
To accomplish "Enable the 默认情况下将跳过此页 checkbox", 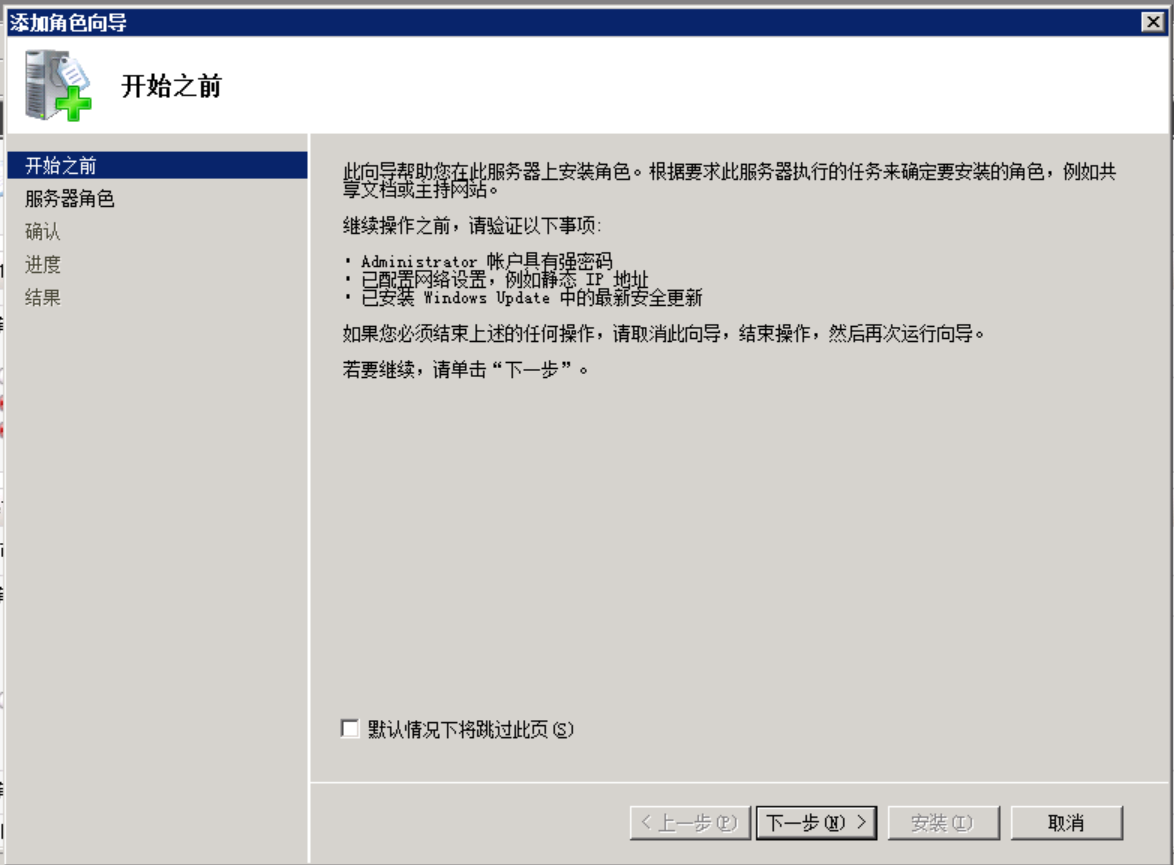I will (x=350, y=728).
